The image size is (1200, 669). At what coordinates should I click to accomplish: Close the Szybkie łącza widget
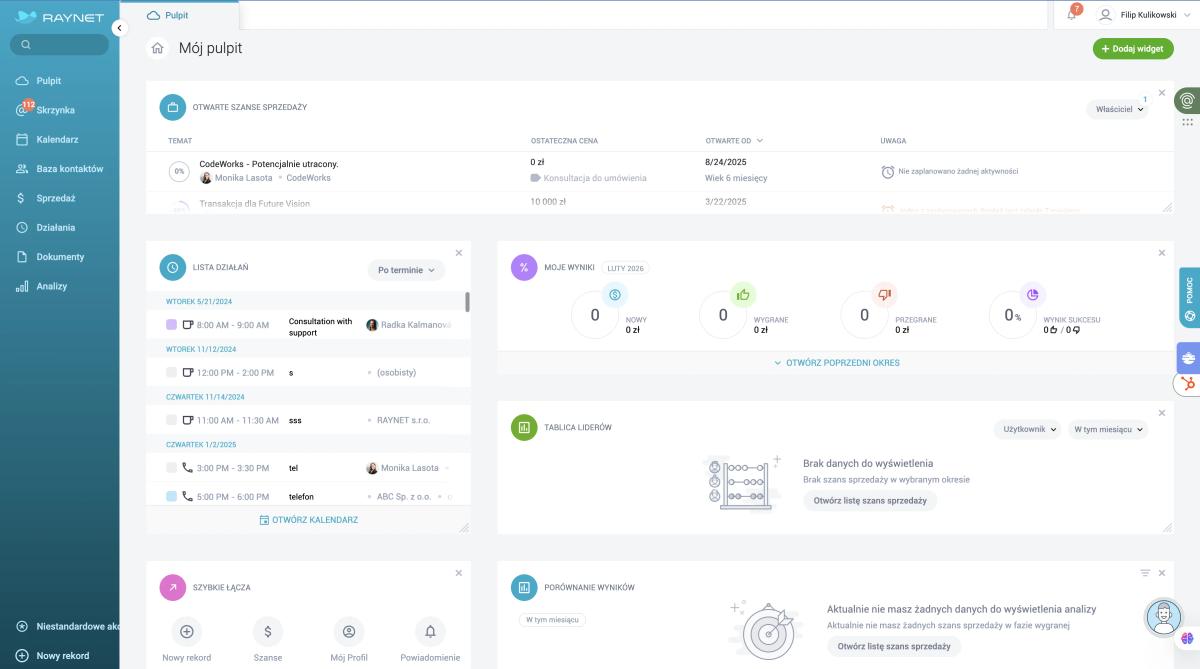click(459, 573)
